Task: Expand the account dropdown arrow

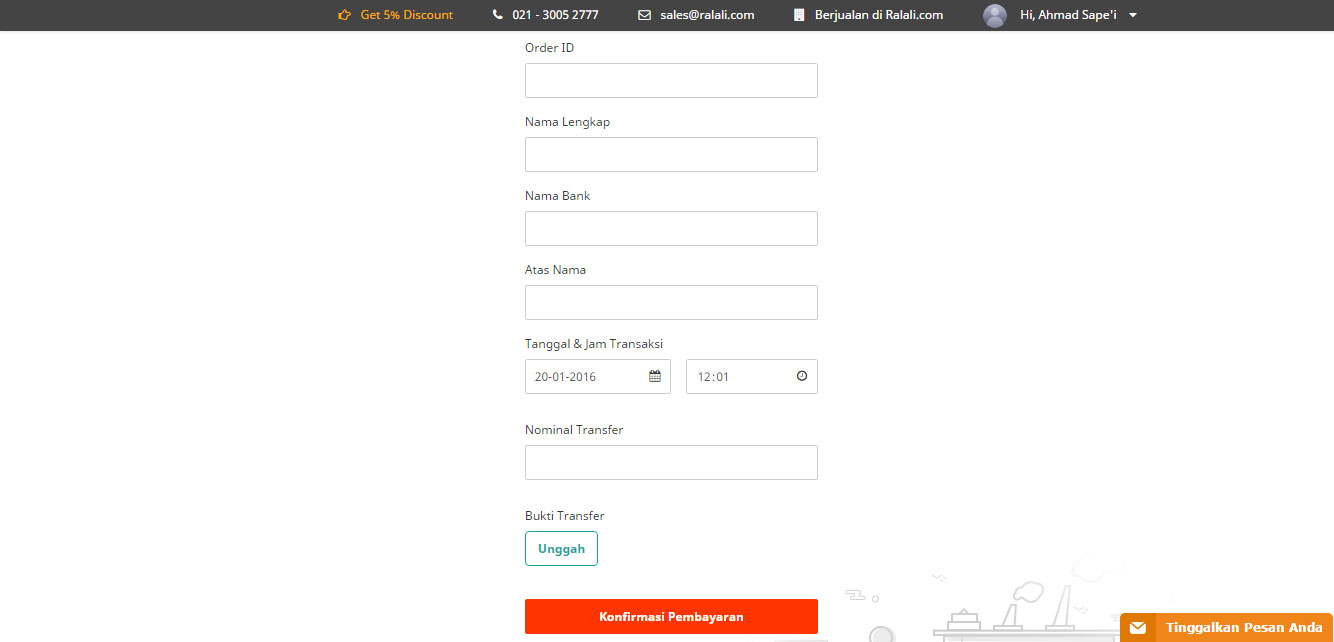Action: (x=1133, y=15)
